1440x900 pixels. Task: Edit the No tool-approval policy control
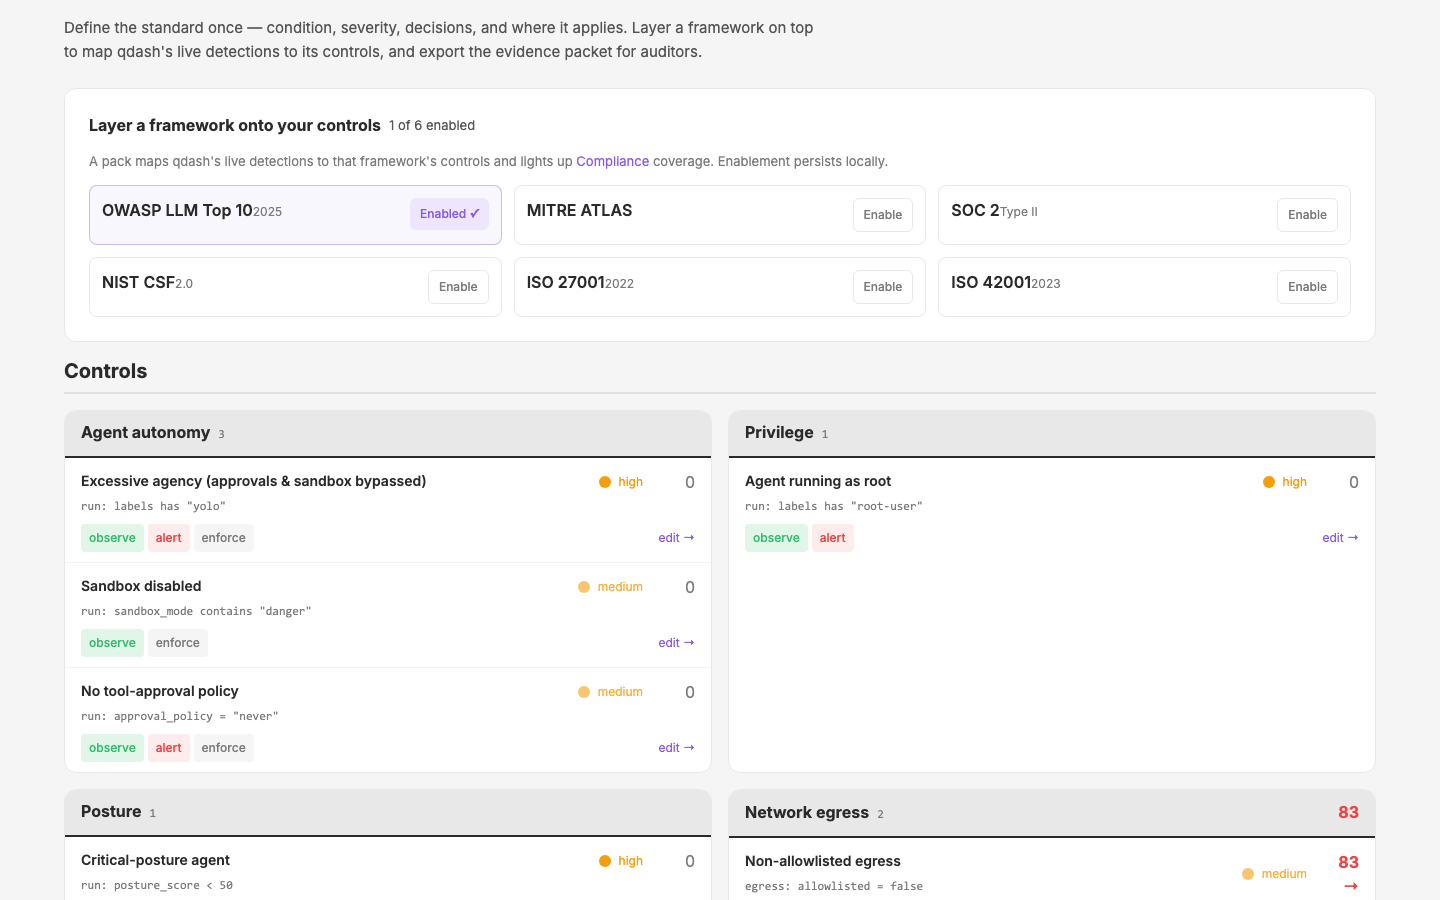tap(676, 748)
